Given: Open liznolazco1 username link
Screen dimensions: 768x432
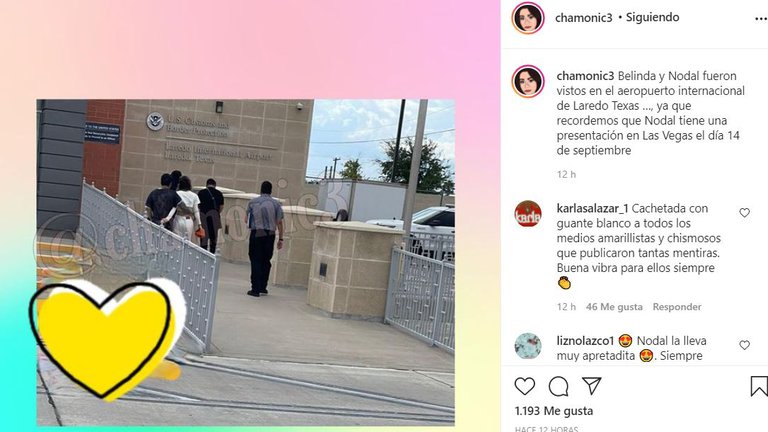Looking at the screenshot, I should pos(585,341).
